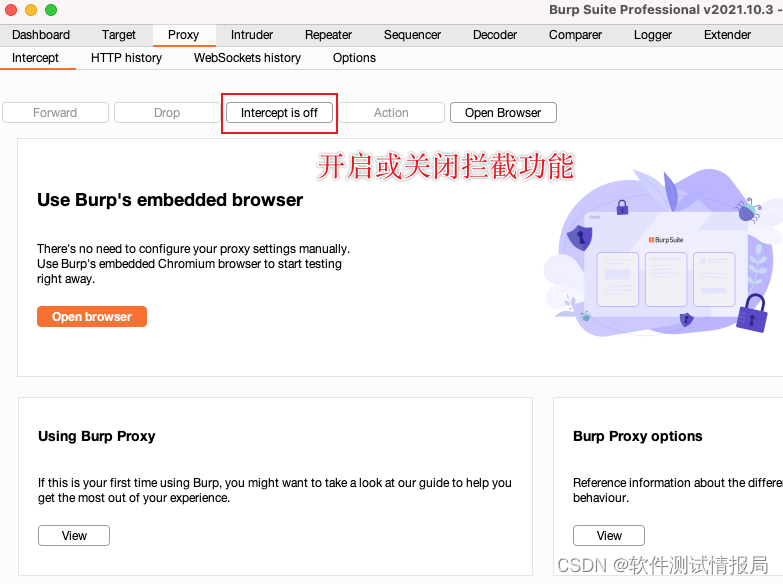Close the window with red button

point(11,9)
